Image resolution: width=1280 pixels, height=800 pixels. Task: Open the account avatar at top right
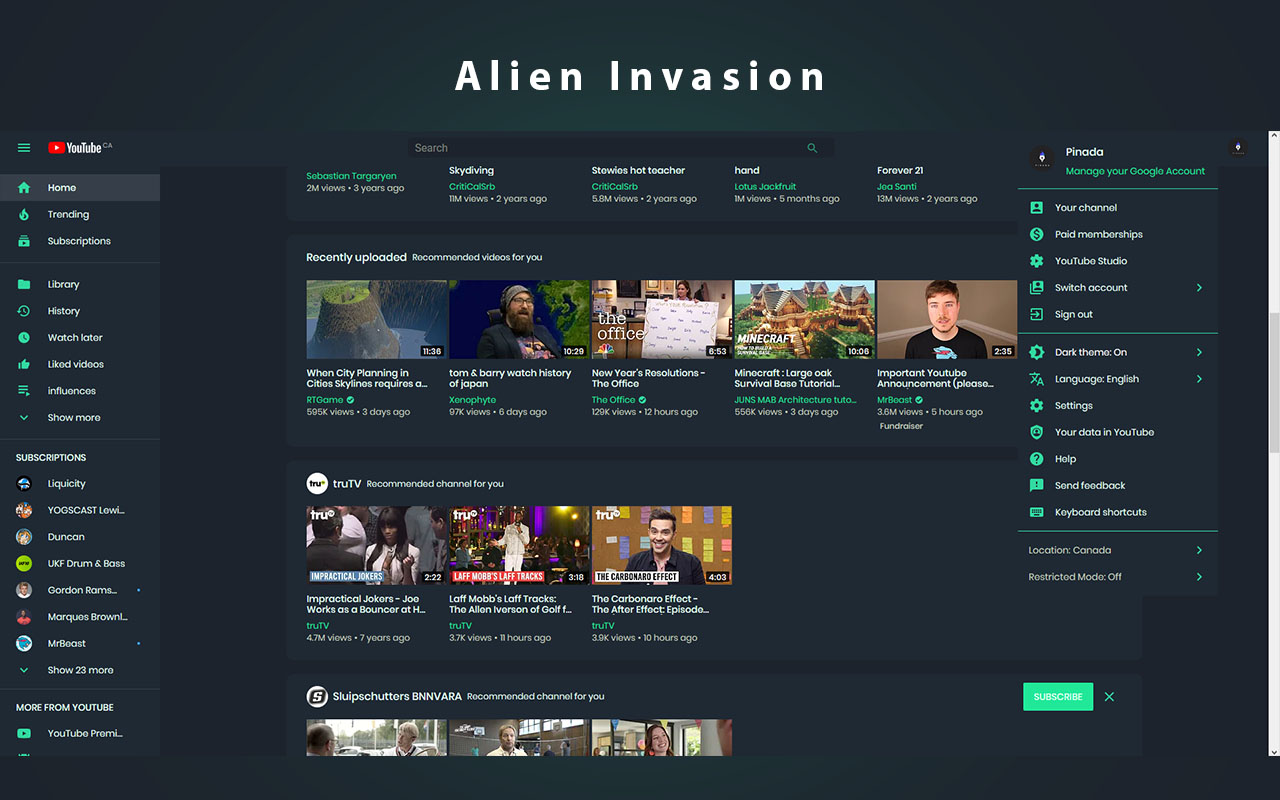pyautogui.click(x=1238, y=148)
